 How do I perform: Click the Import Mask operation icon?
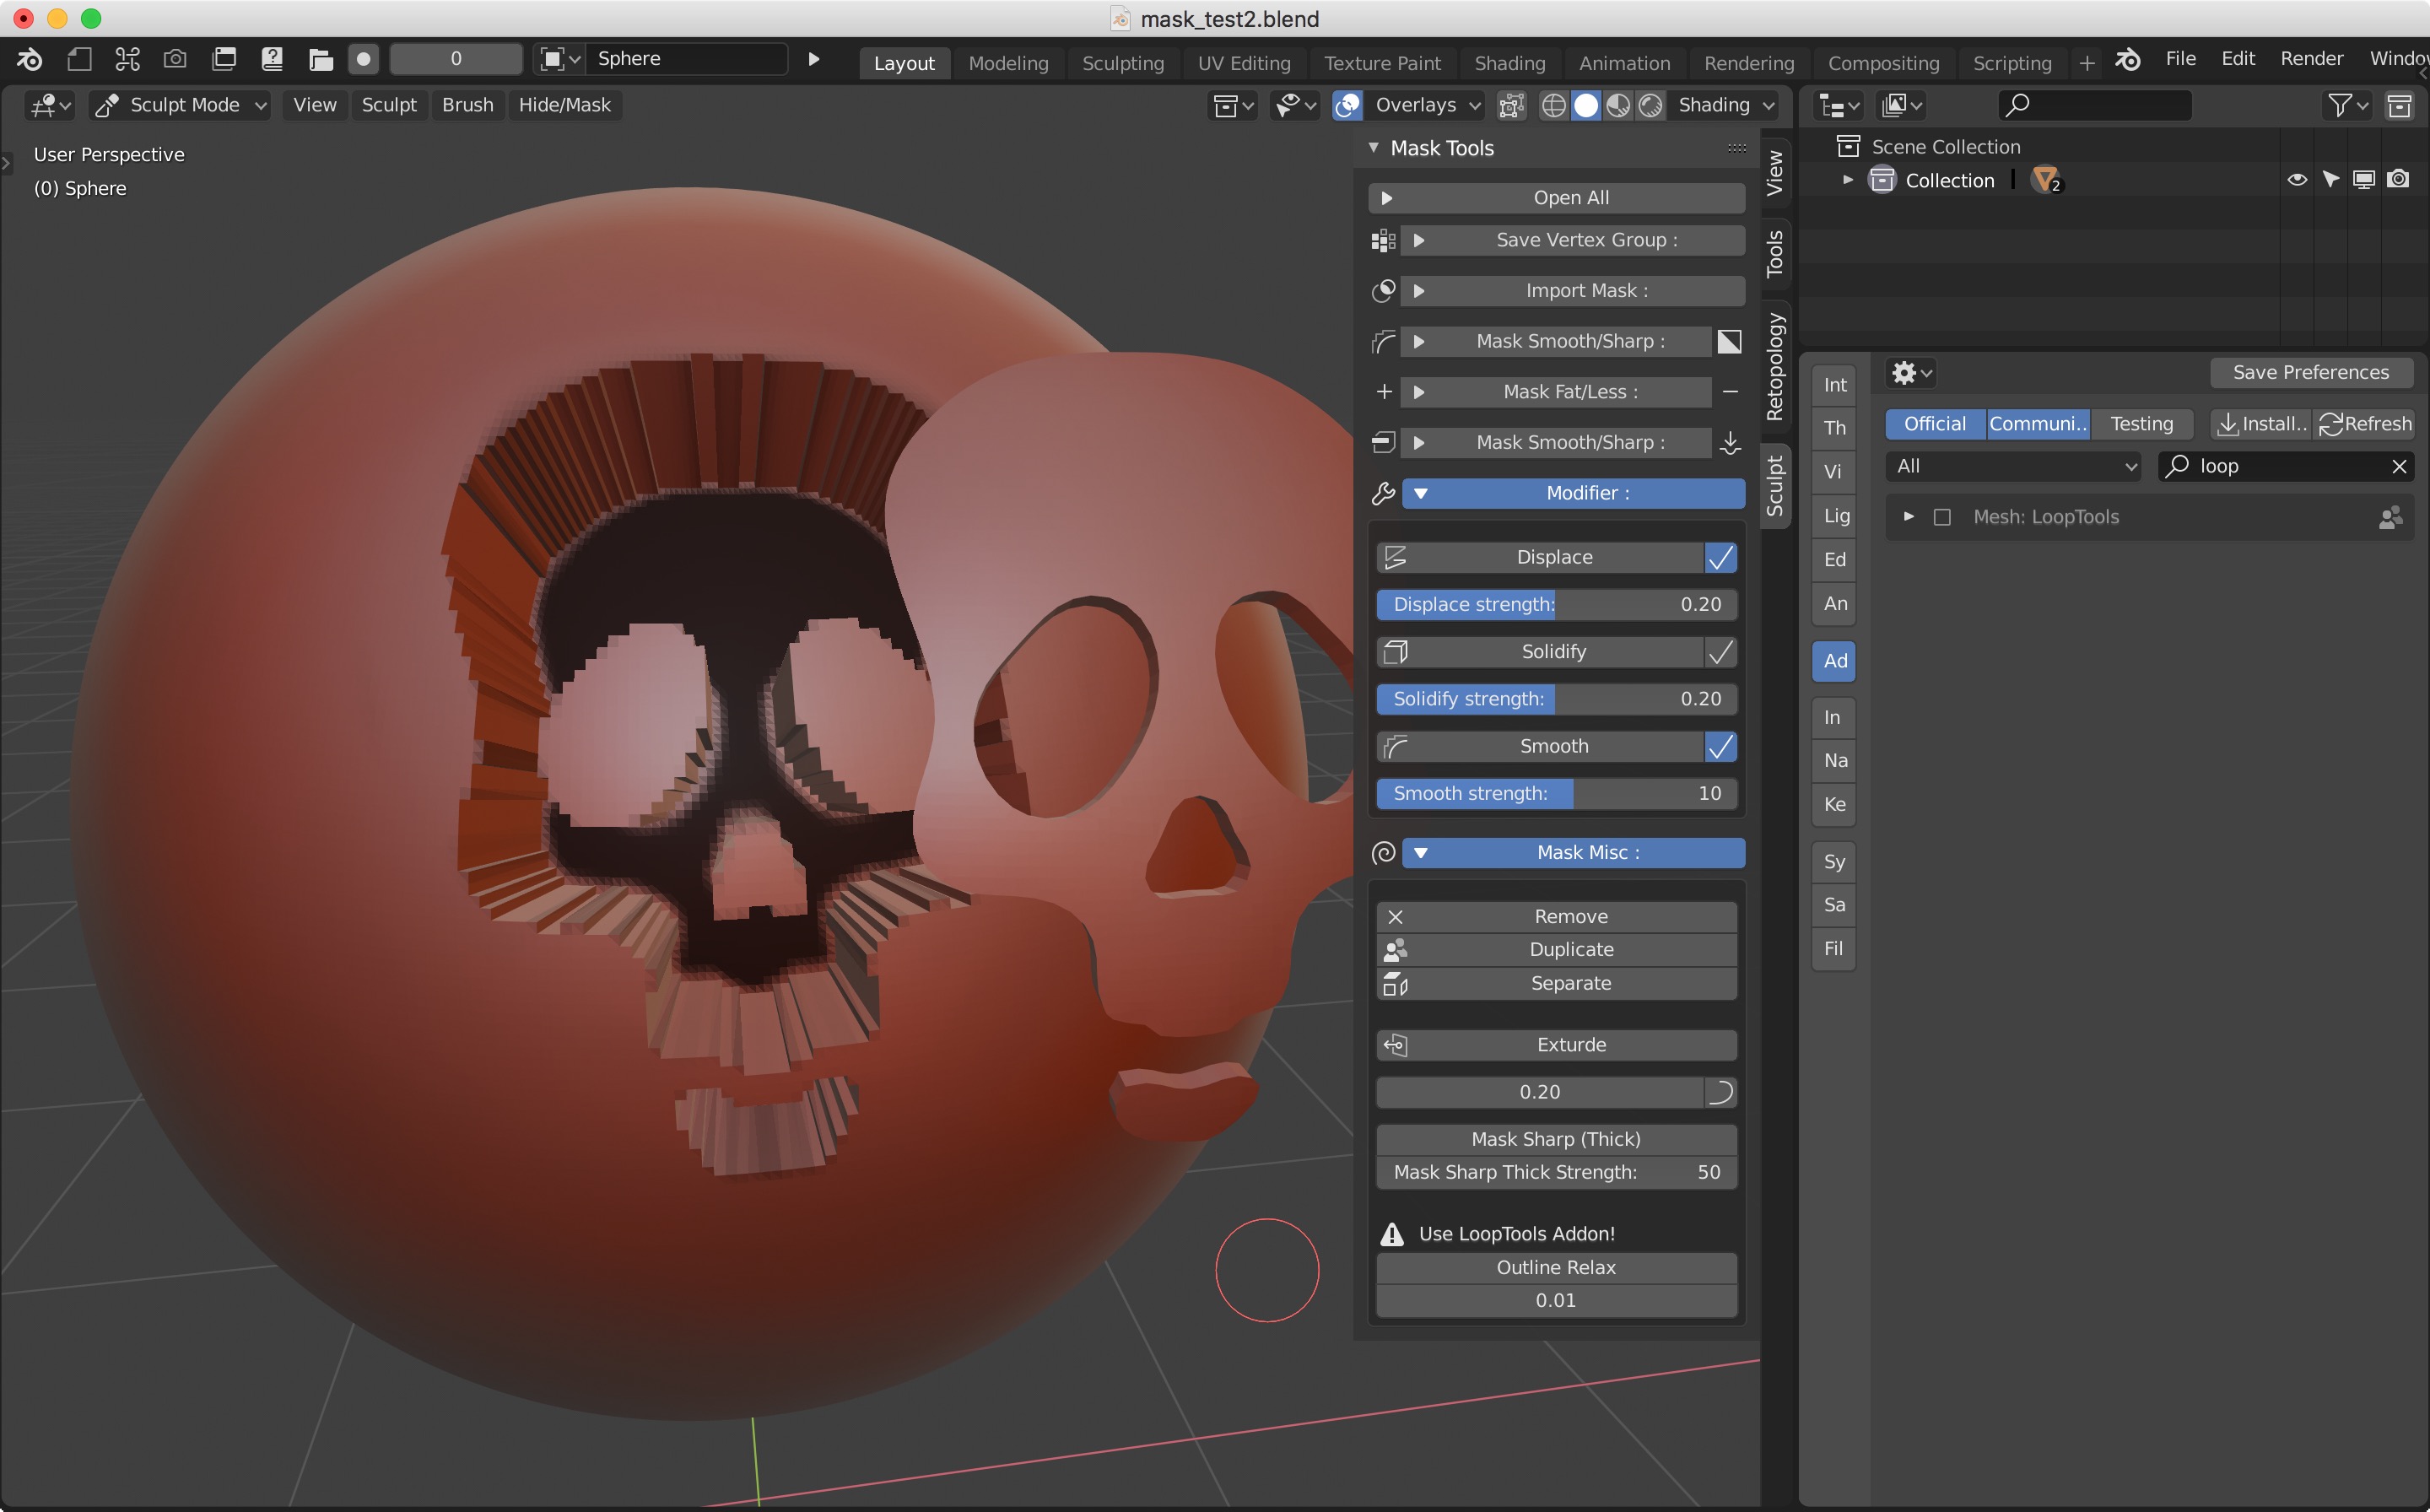1386,289
